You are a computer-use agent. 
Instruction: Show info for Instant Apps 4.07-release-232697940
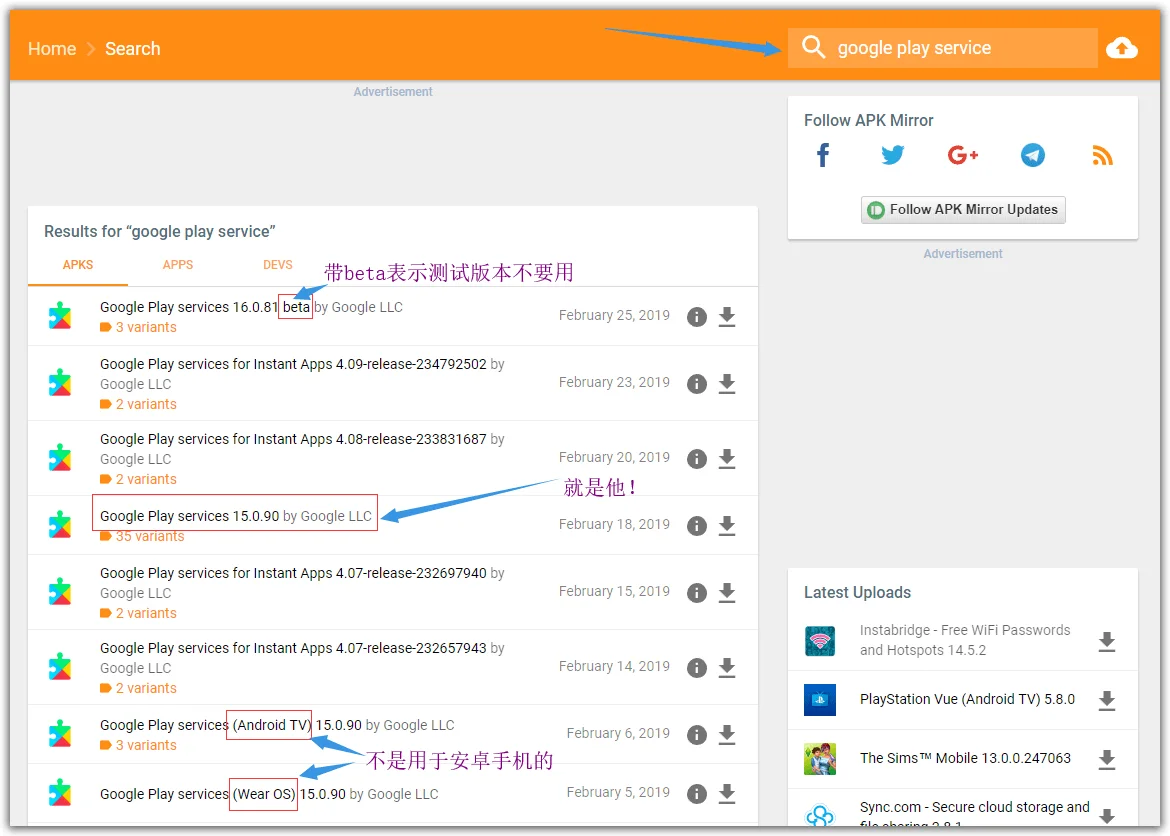point(696,593)
